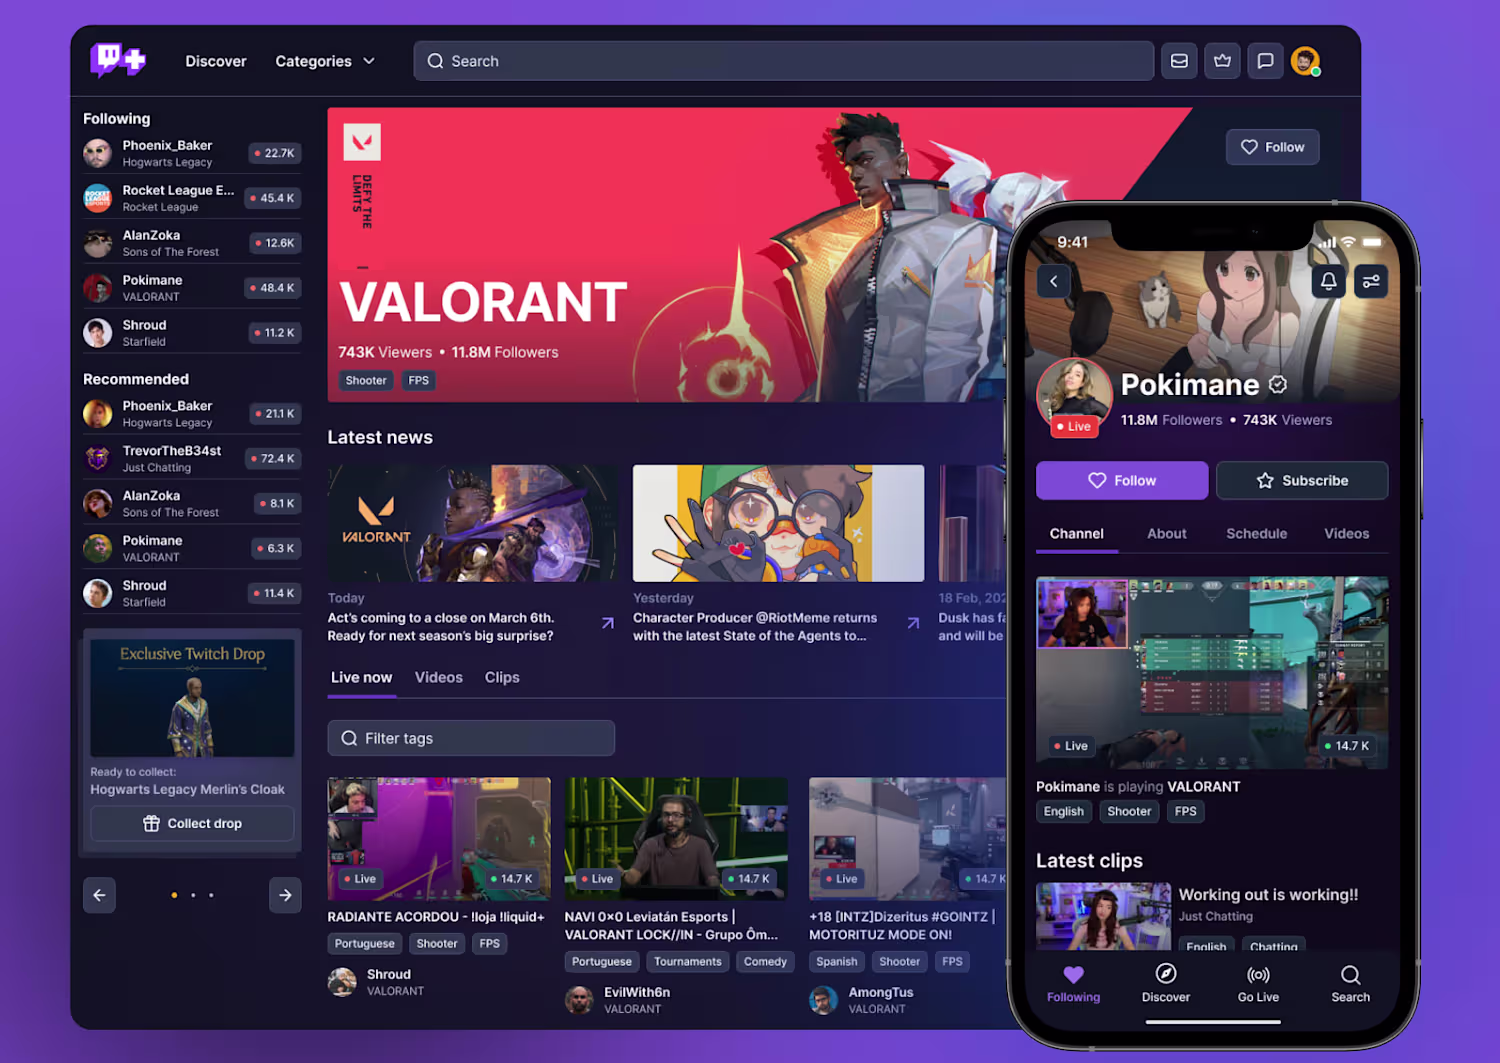
Task: Open Character Producer news arrow icon
Action: [x=913, y=623]
